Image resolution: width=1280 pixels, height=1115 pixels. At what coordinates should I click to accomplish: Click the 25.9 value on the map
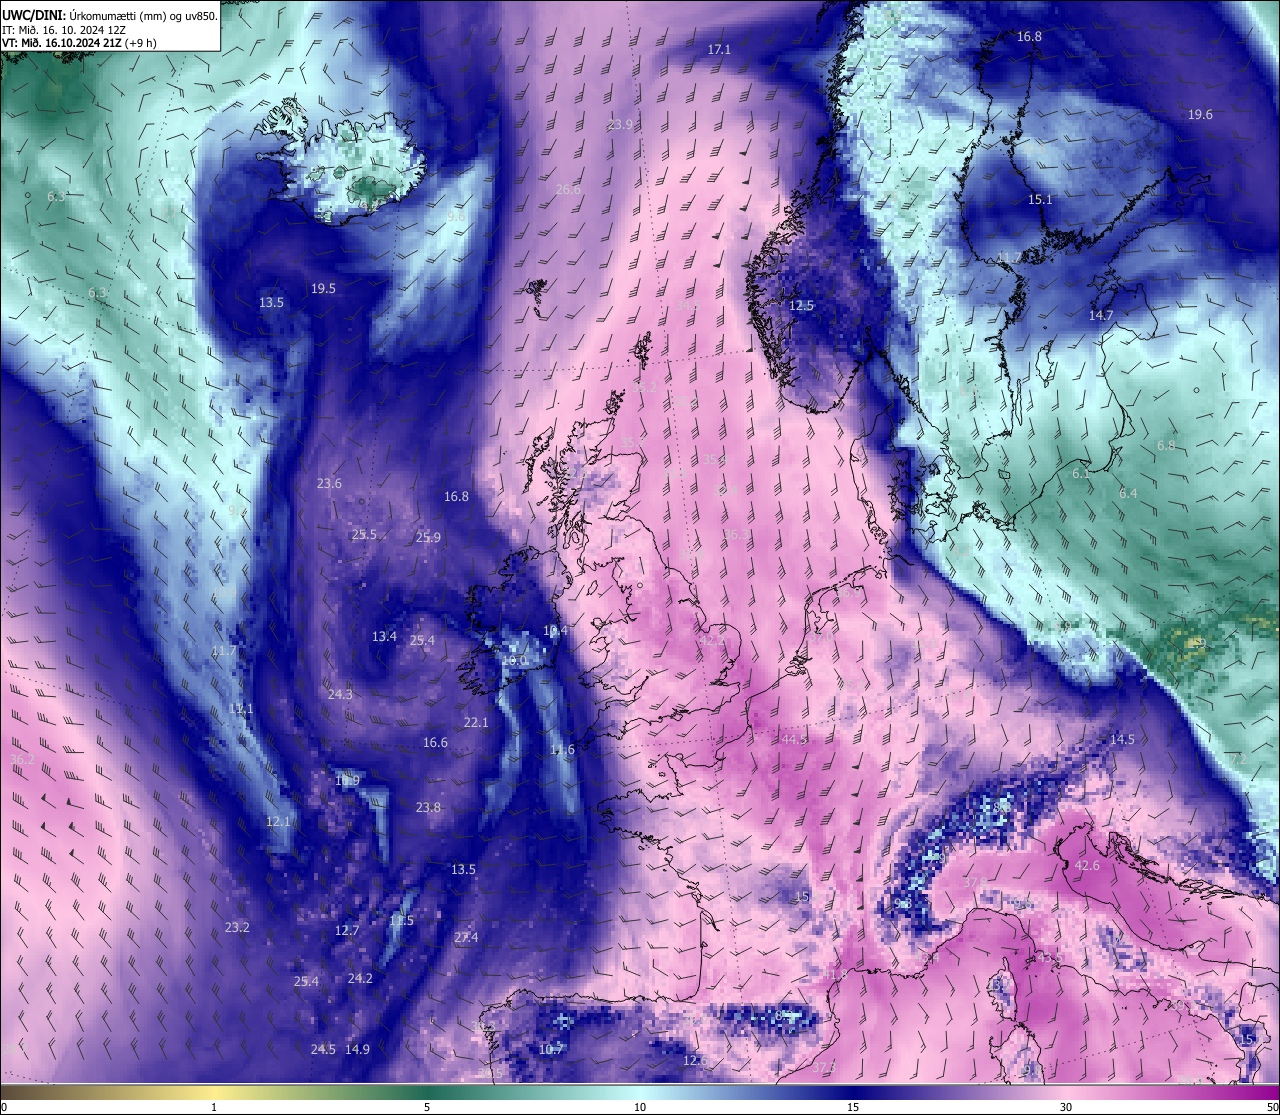coord(428,538)
